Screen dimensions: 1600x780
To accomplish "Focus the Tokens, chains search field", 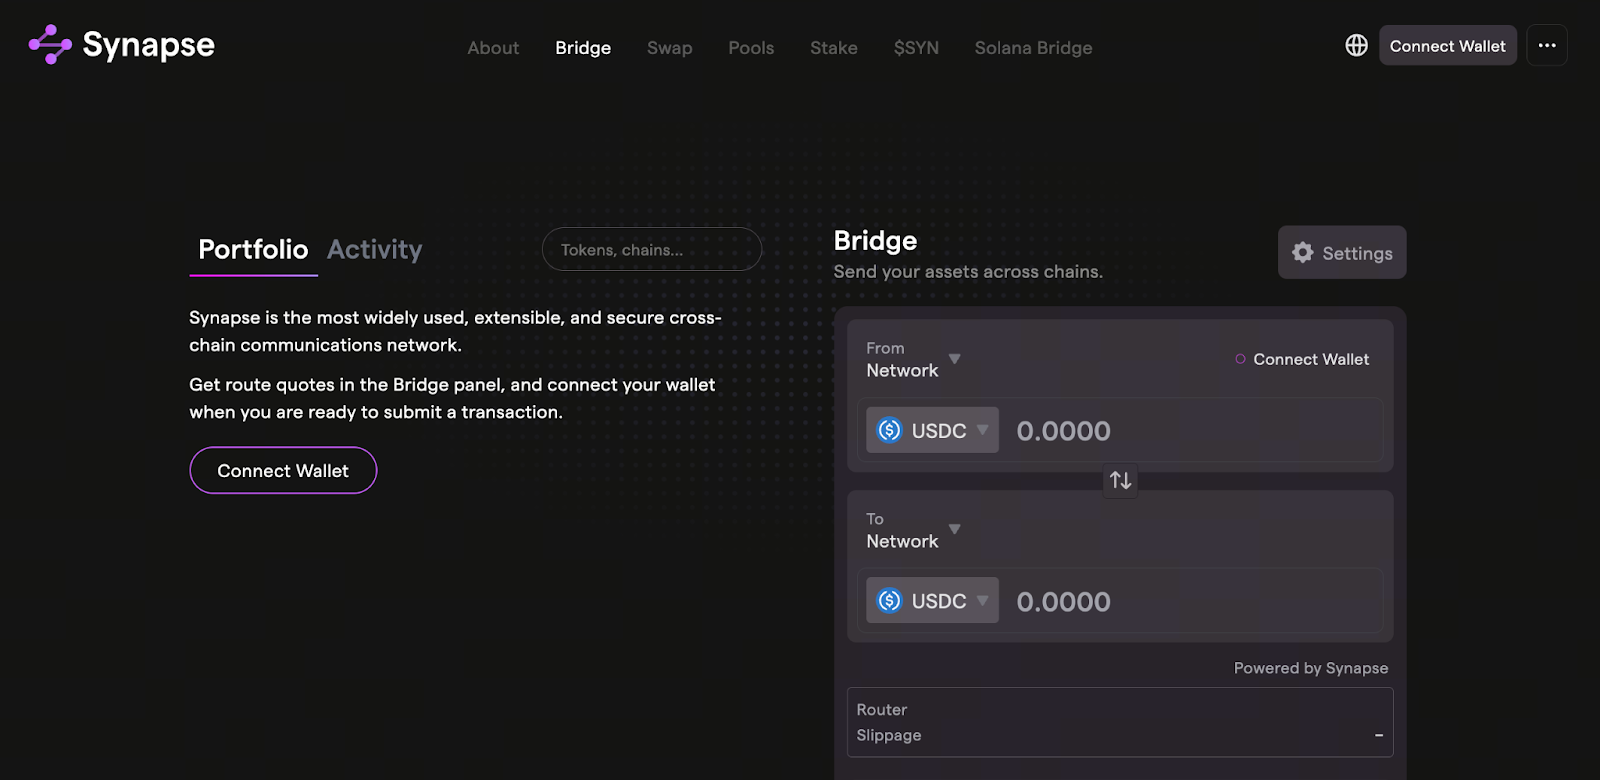I will tap(652, 250).
